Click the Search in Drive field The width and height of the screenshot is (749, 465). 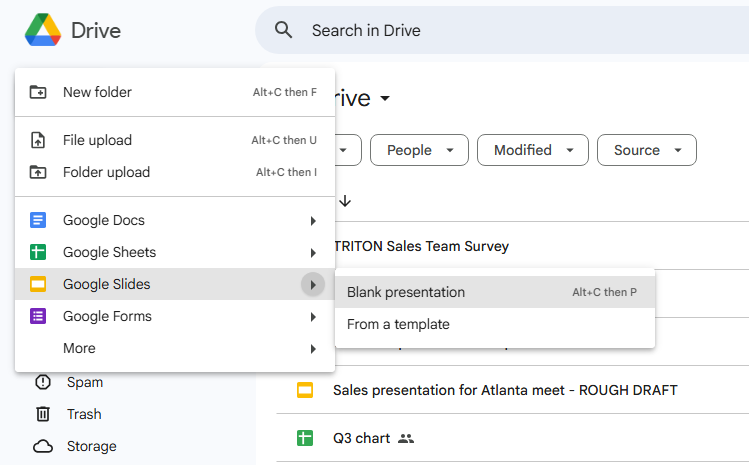(x=502, y=30)
